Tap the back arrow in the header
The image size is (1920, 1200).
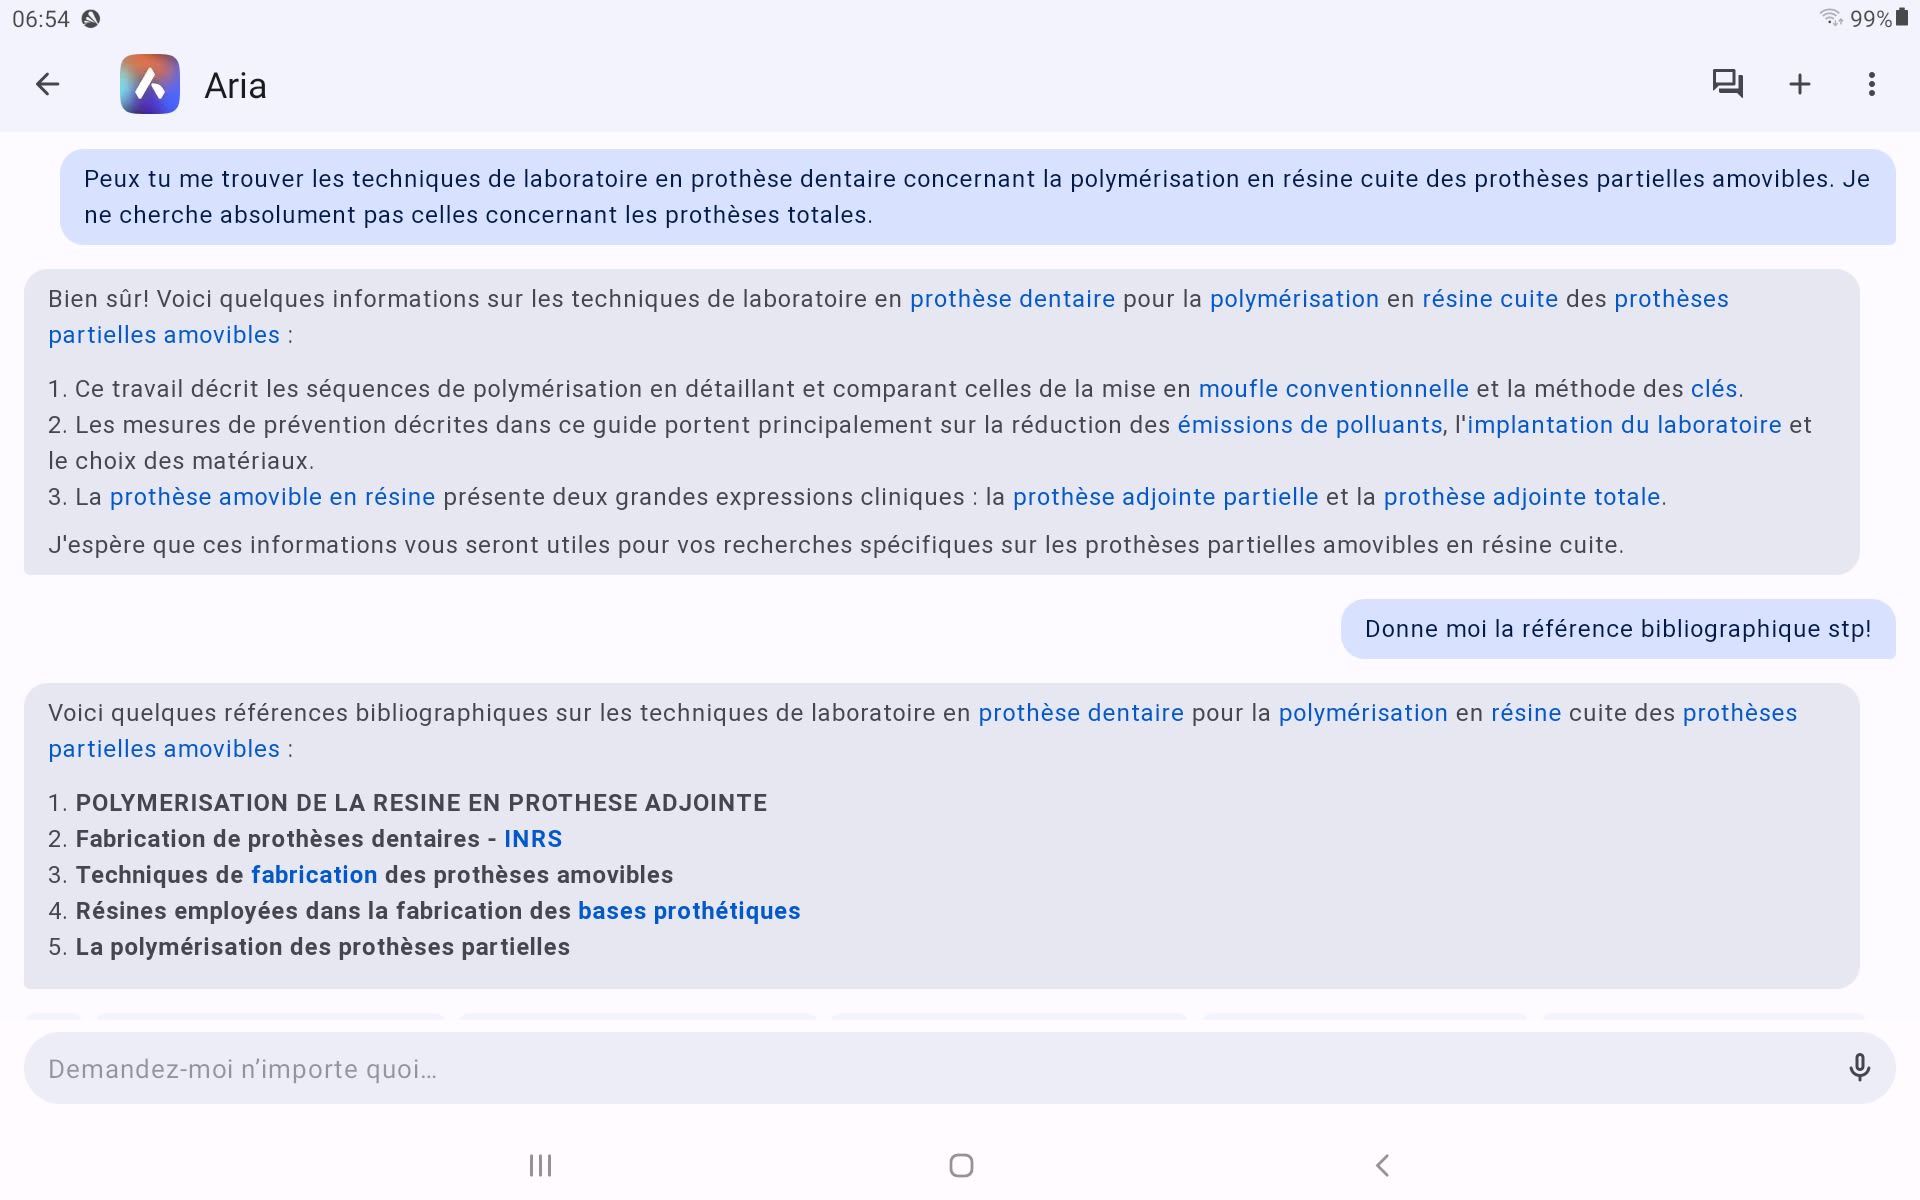click(x=47, y=85)
